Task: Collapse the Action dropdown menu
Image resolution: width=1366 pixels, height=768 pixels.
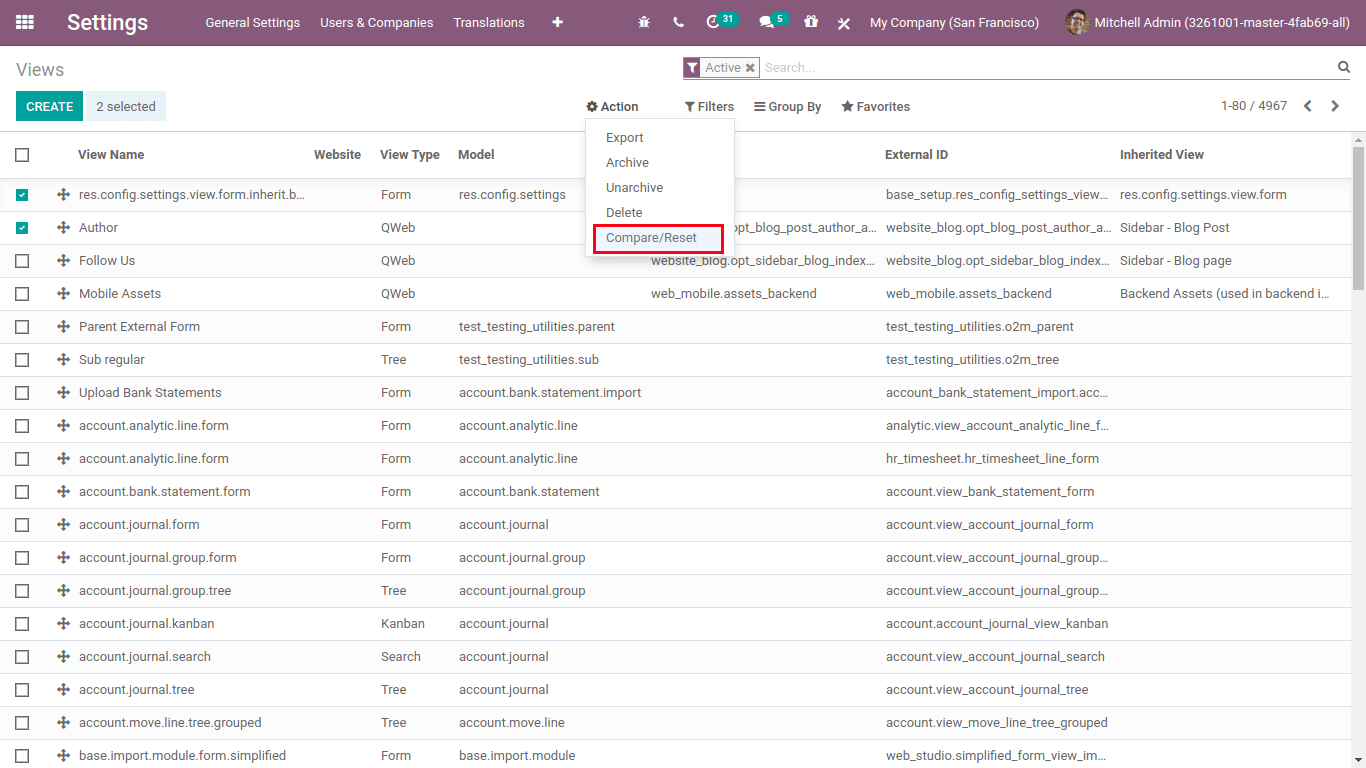Action: 612,107
